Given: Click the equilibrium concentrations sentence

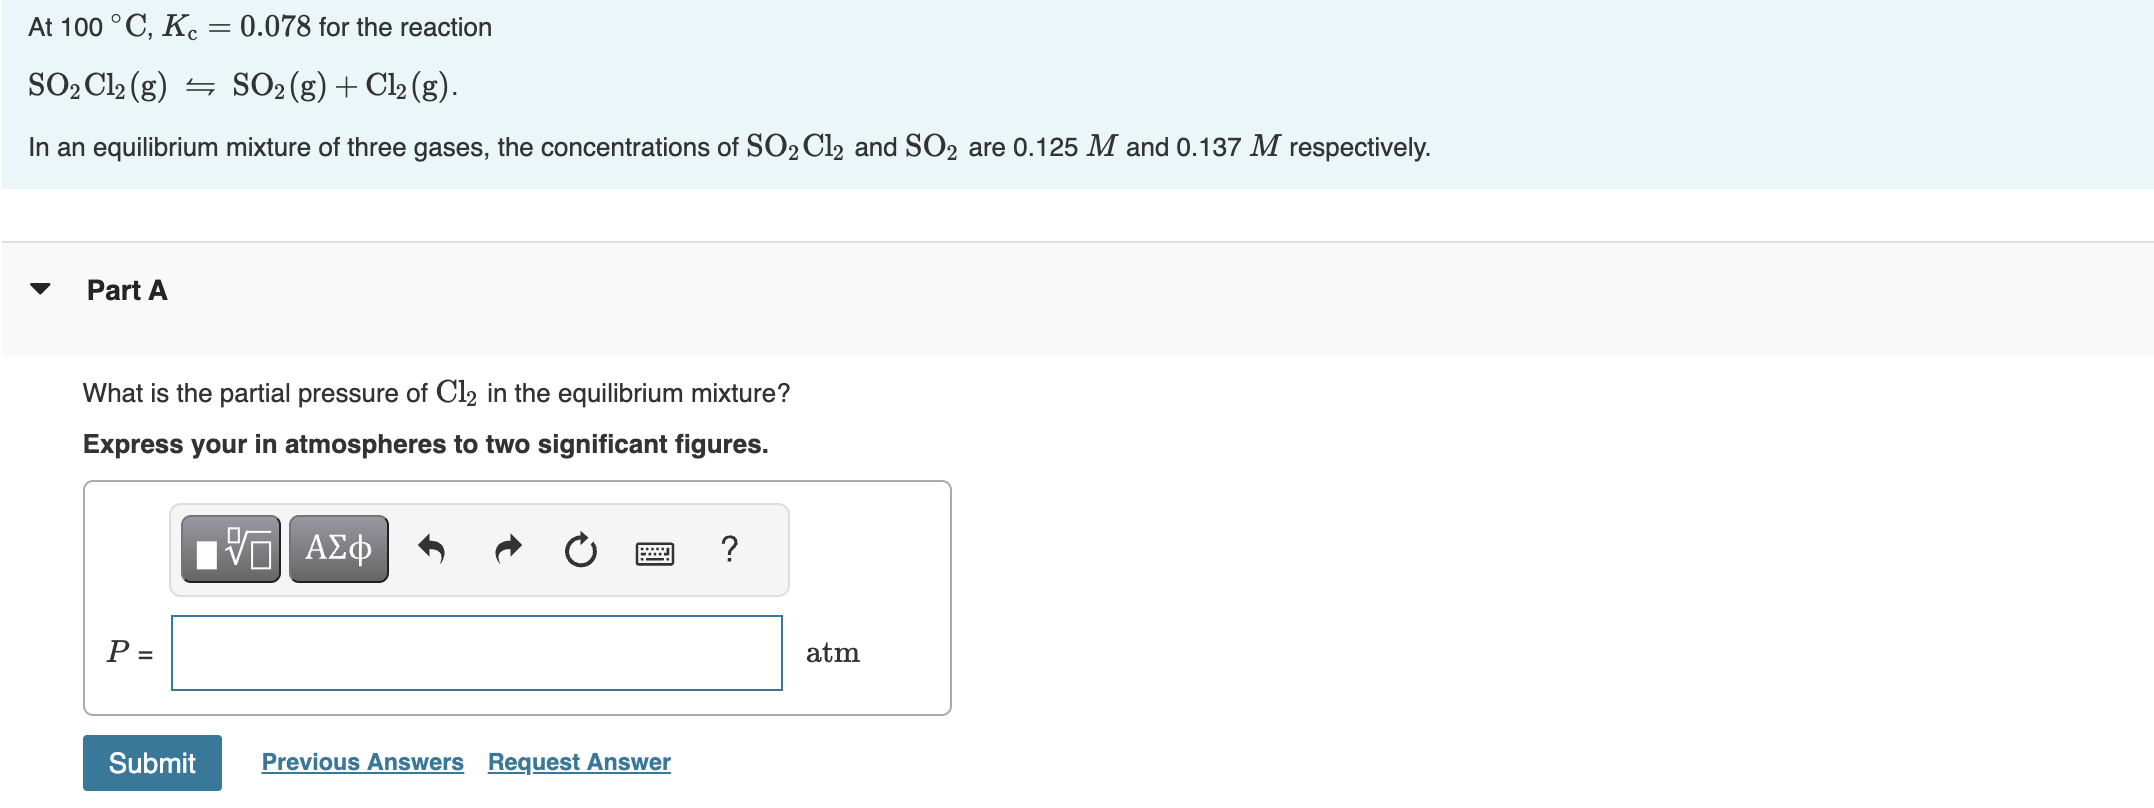Looking at the screenshot, I should point(729,147).
